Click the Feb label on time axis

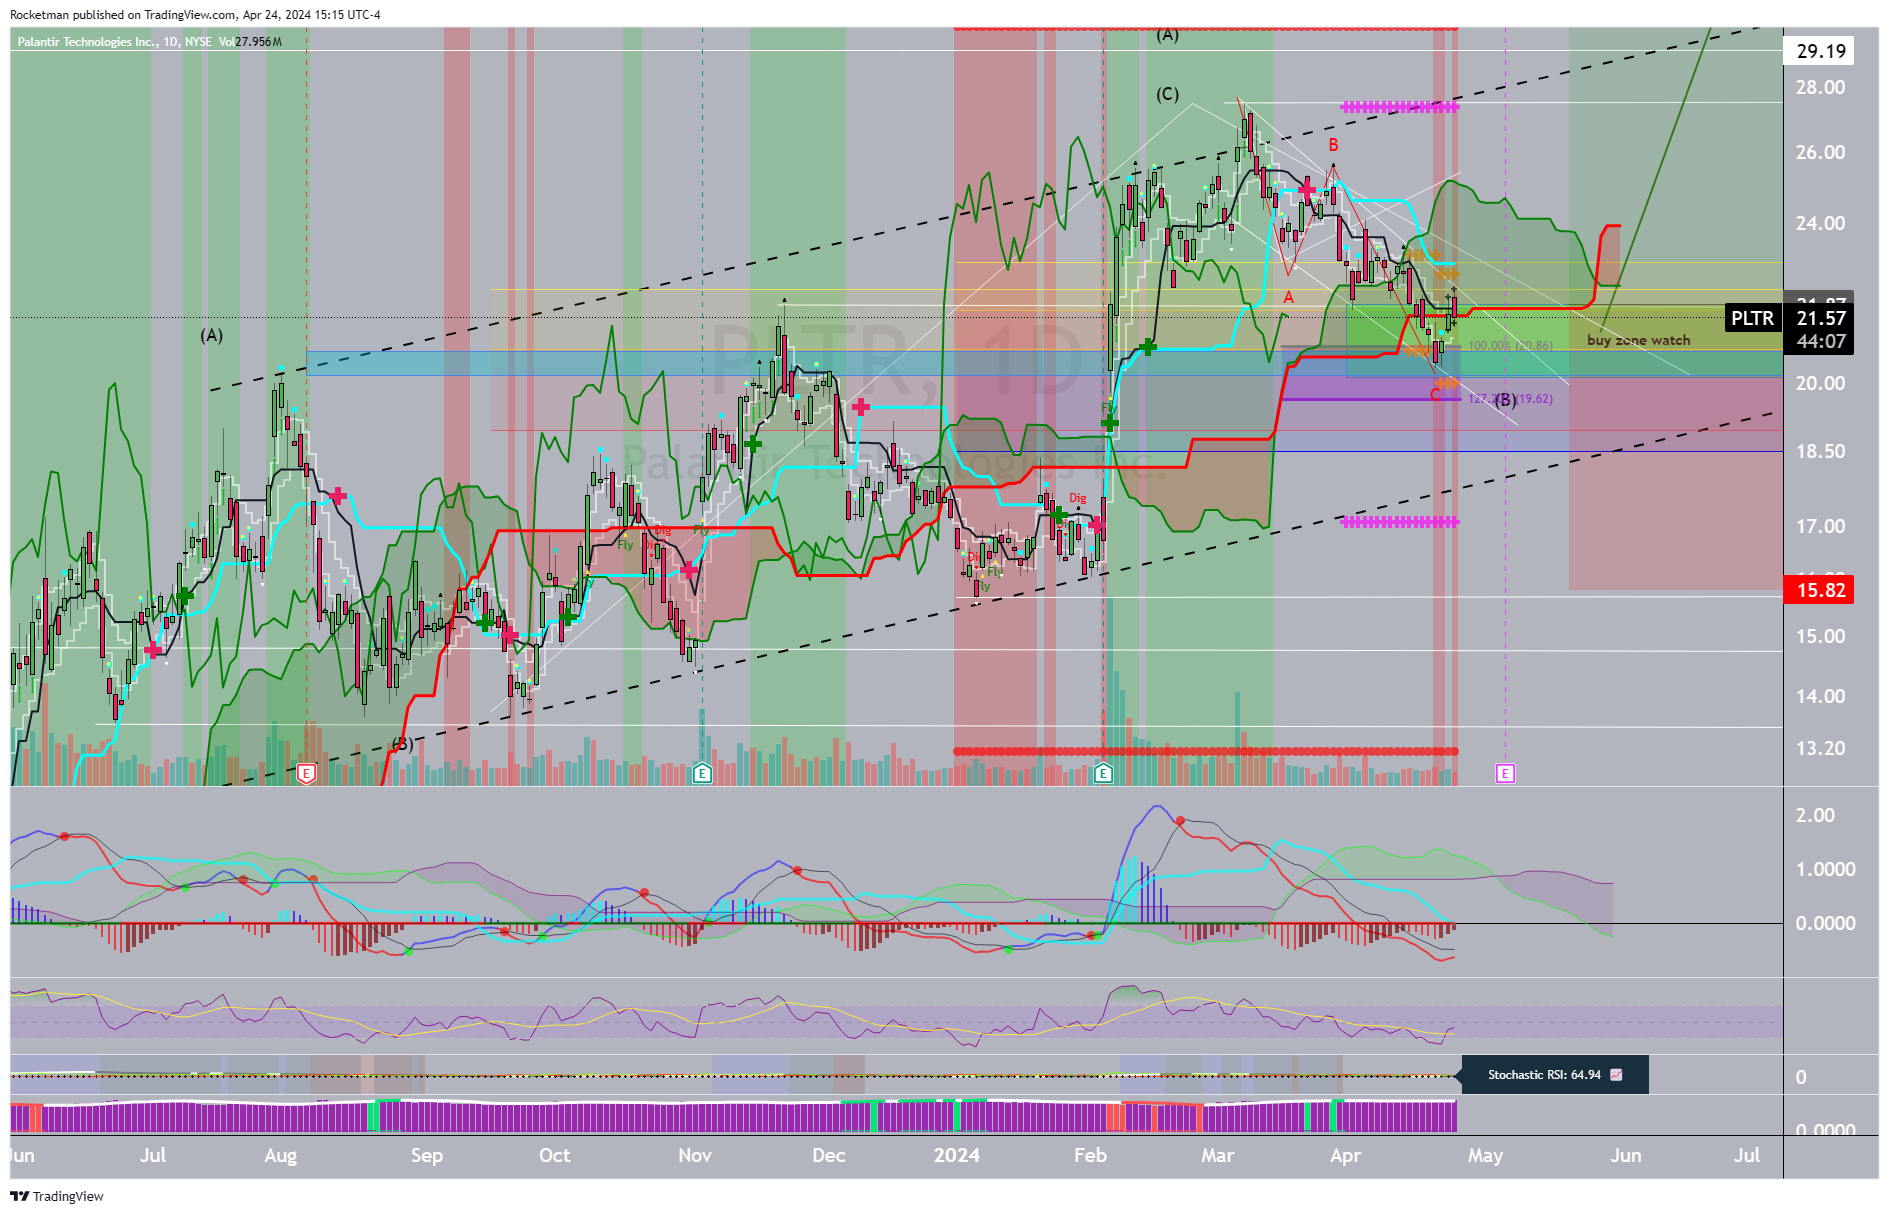pyautogui.click(x=1090, y=1155)
